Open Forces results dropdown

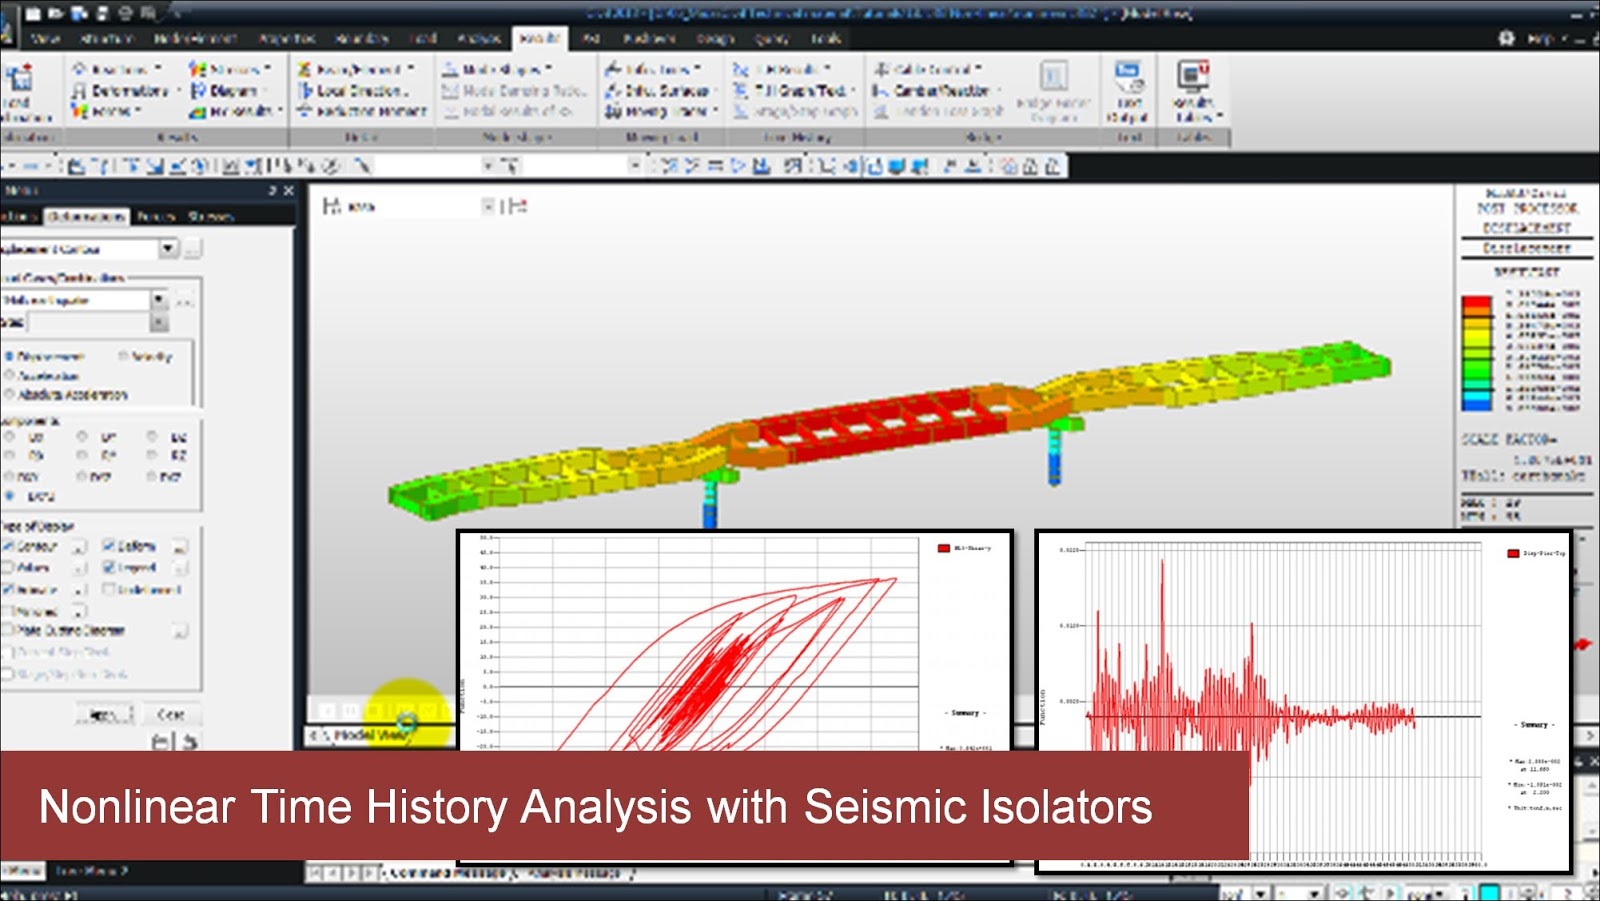107,111
